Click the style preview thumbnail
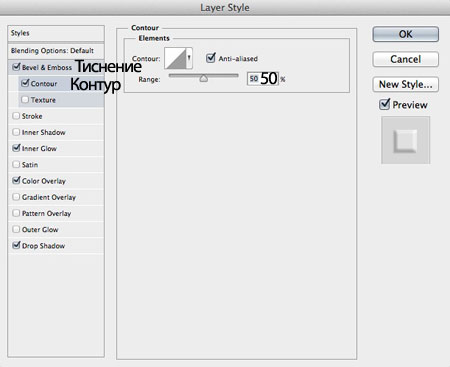This screenshot has width=450, height=367. pyautogui.click(x=405, y=140)
